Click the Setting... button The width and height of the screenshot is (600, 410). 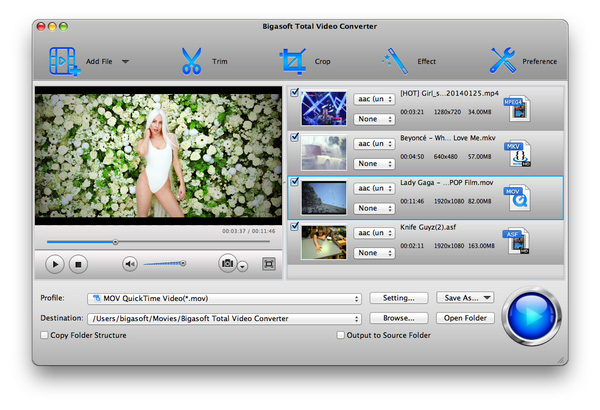pos(399,298)
